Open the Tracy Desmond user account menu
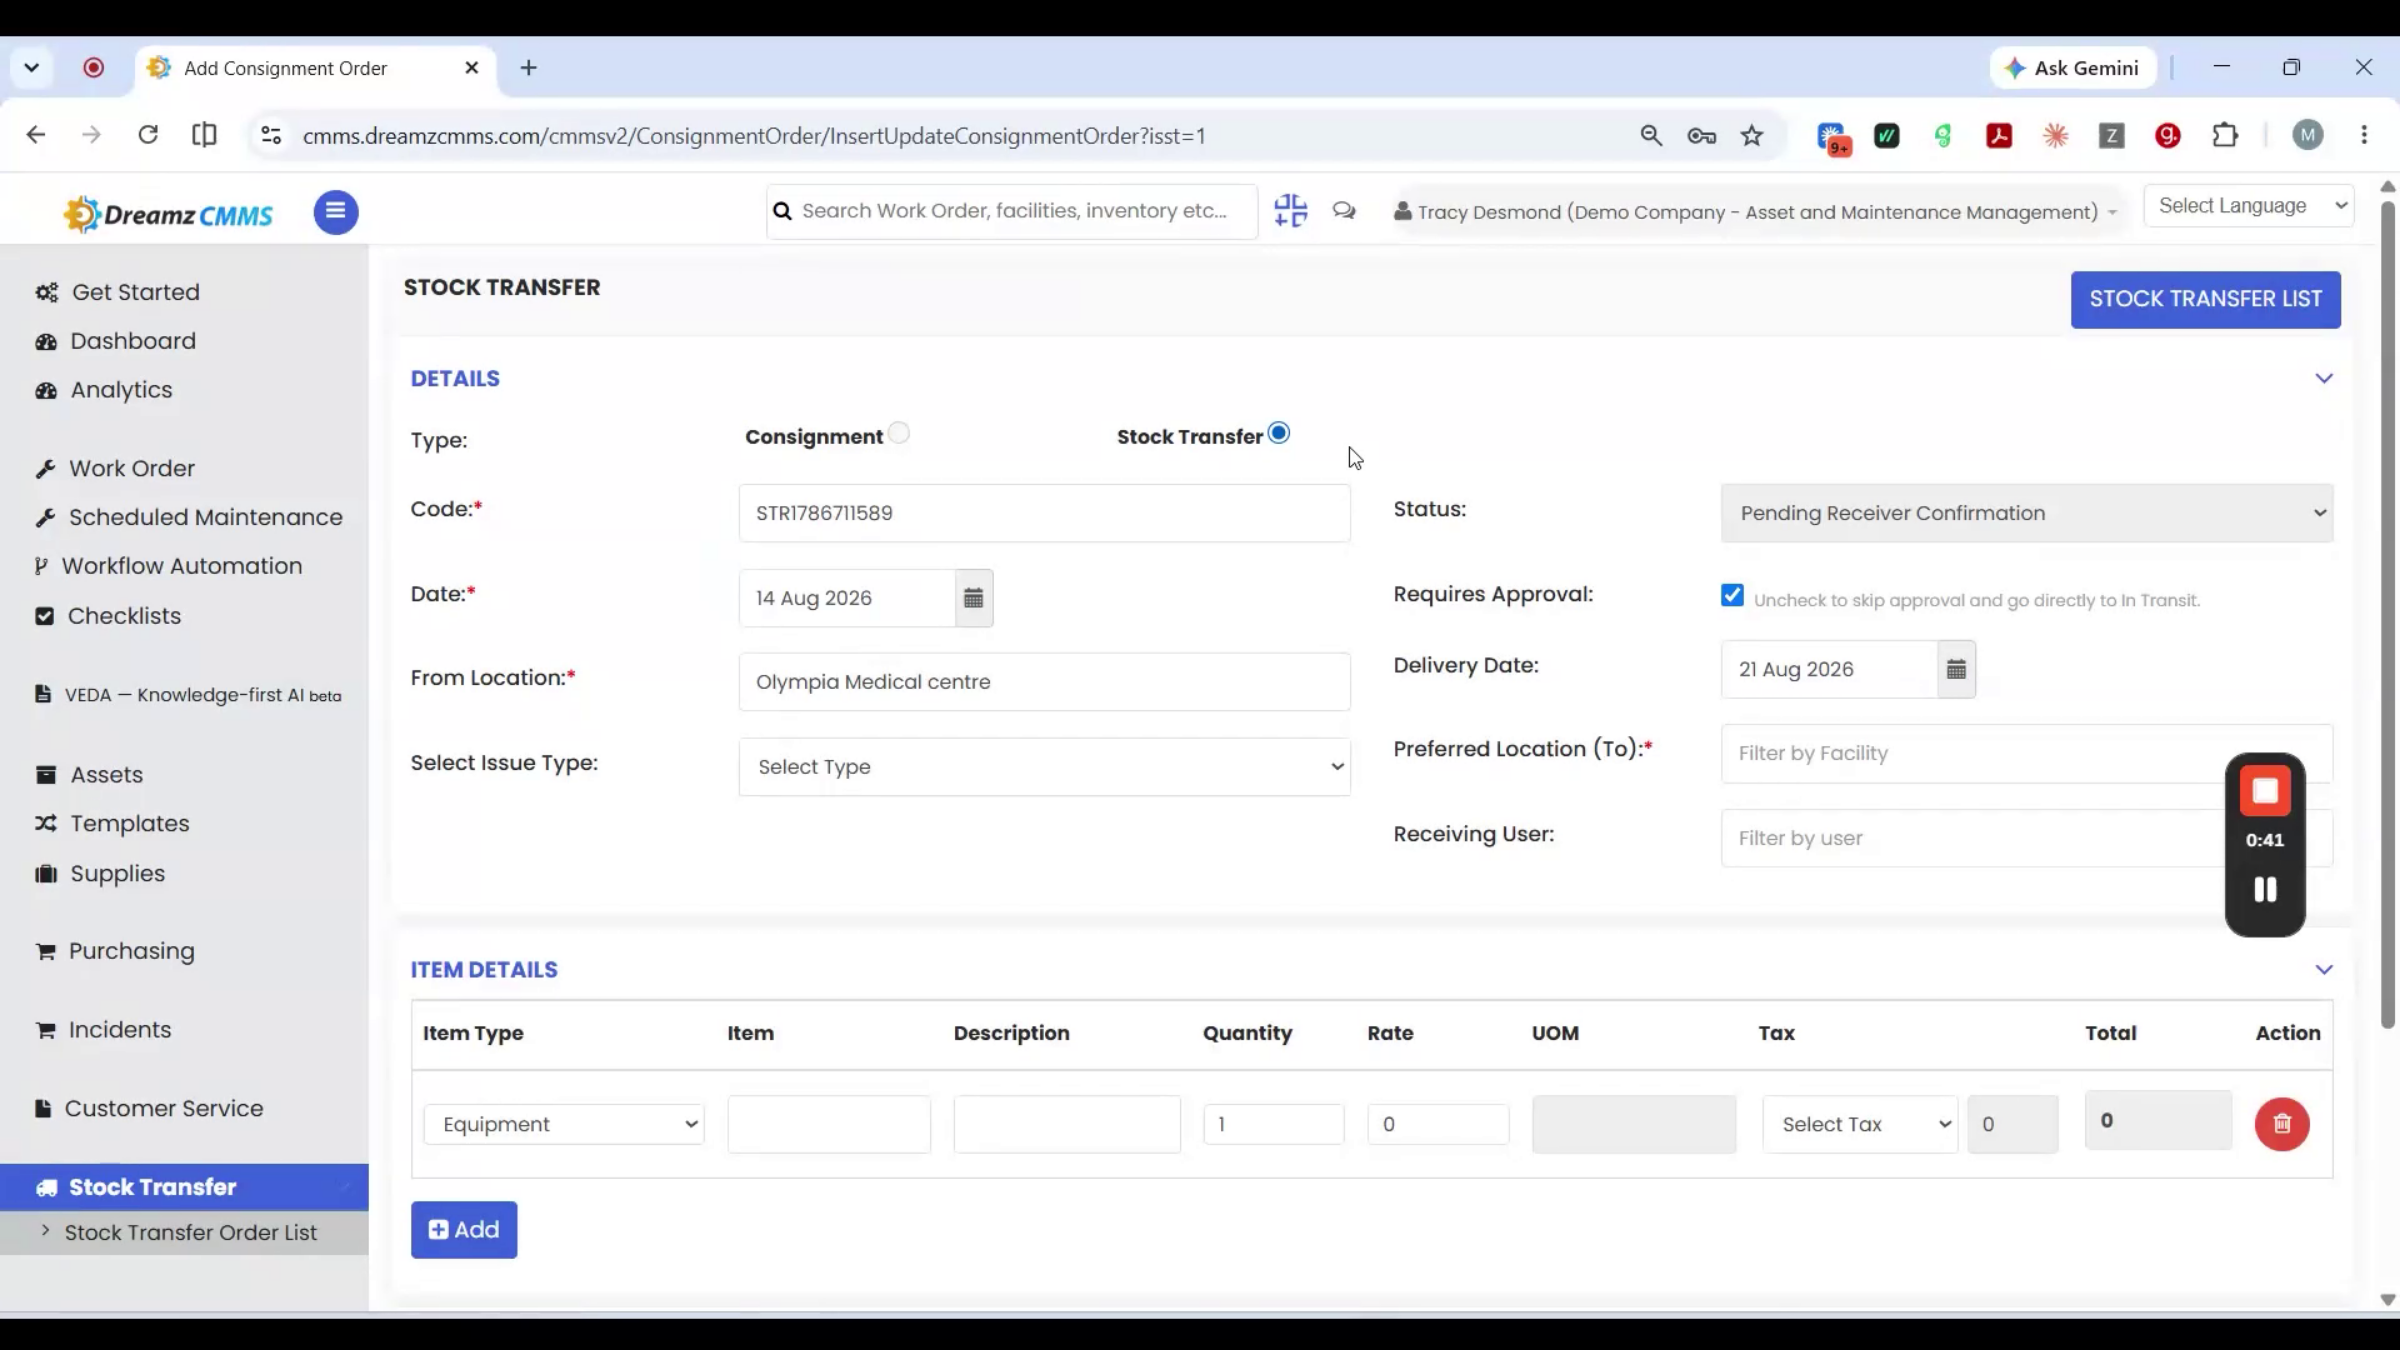The width and height of the screenshot is (2400, 1350). coord(1755,212)
